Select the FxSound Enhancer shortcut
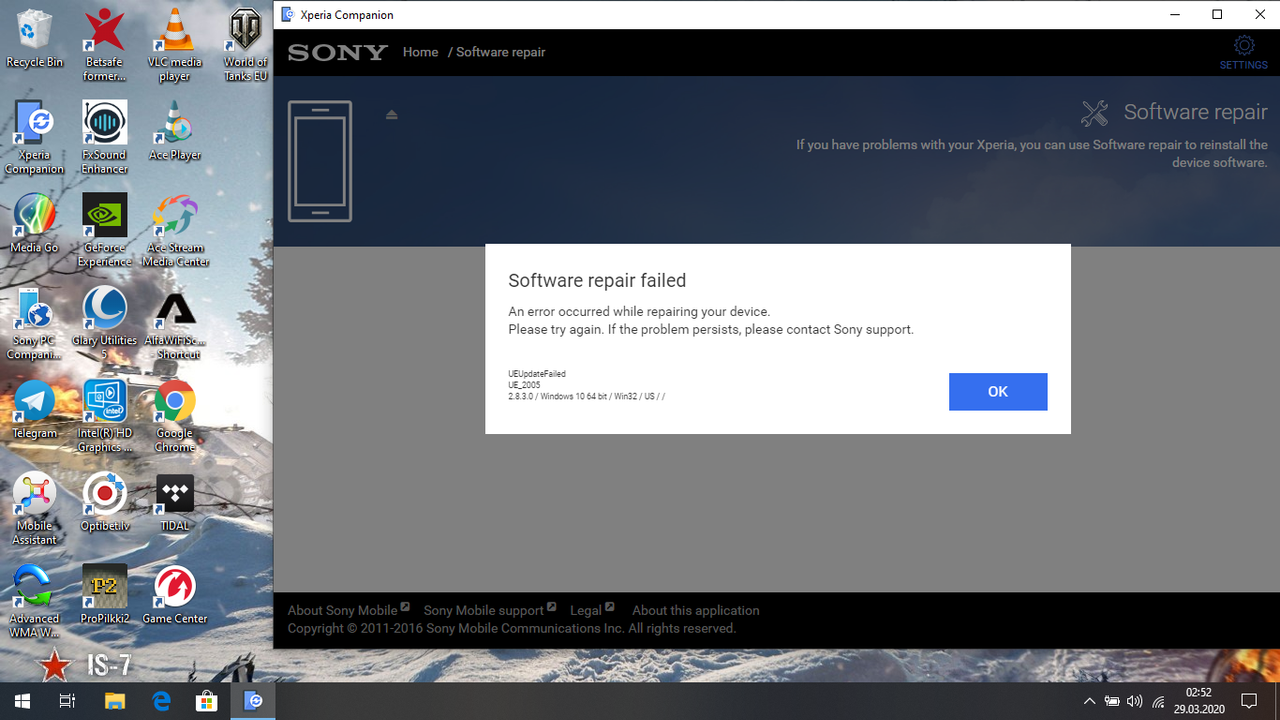The height and width of the screenshot is (720, 1280). pyautogui.click(x=105, y=138)
